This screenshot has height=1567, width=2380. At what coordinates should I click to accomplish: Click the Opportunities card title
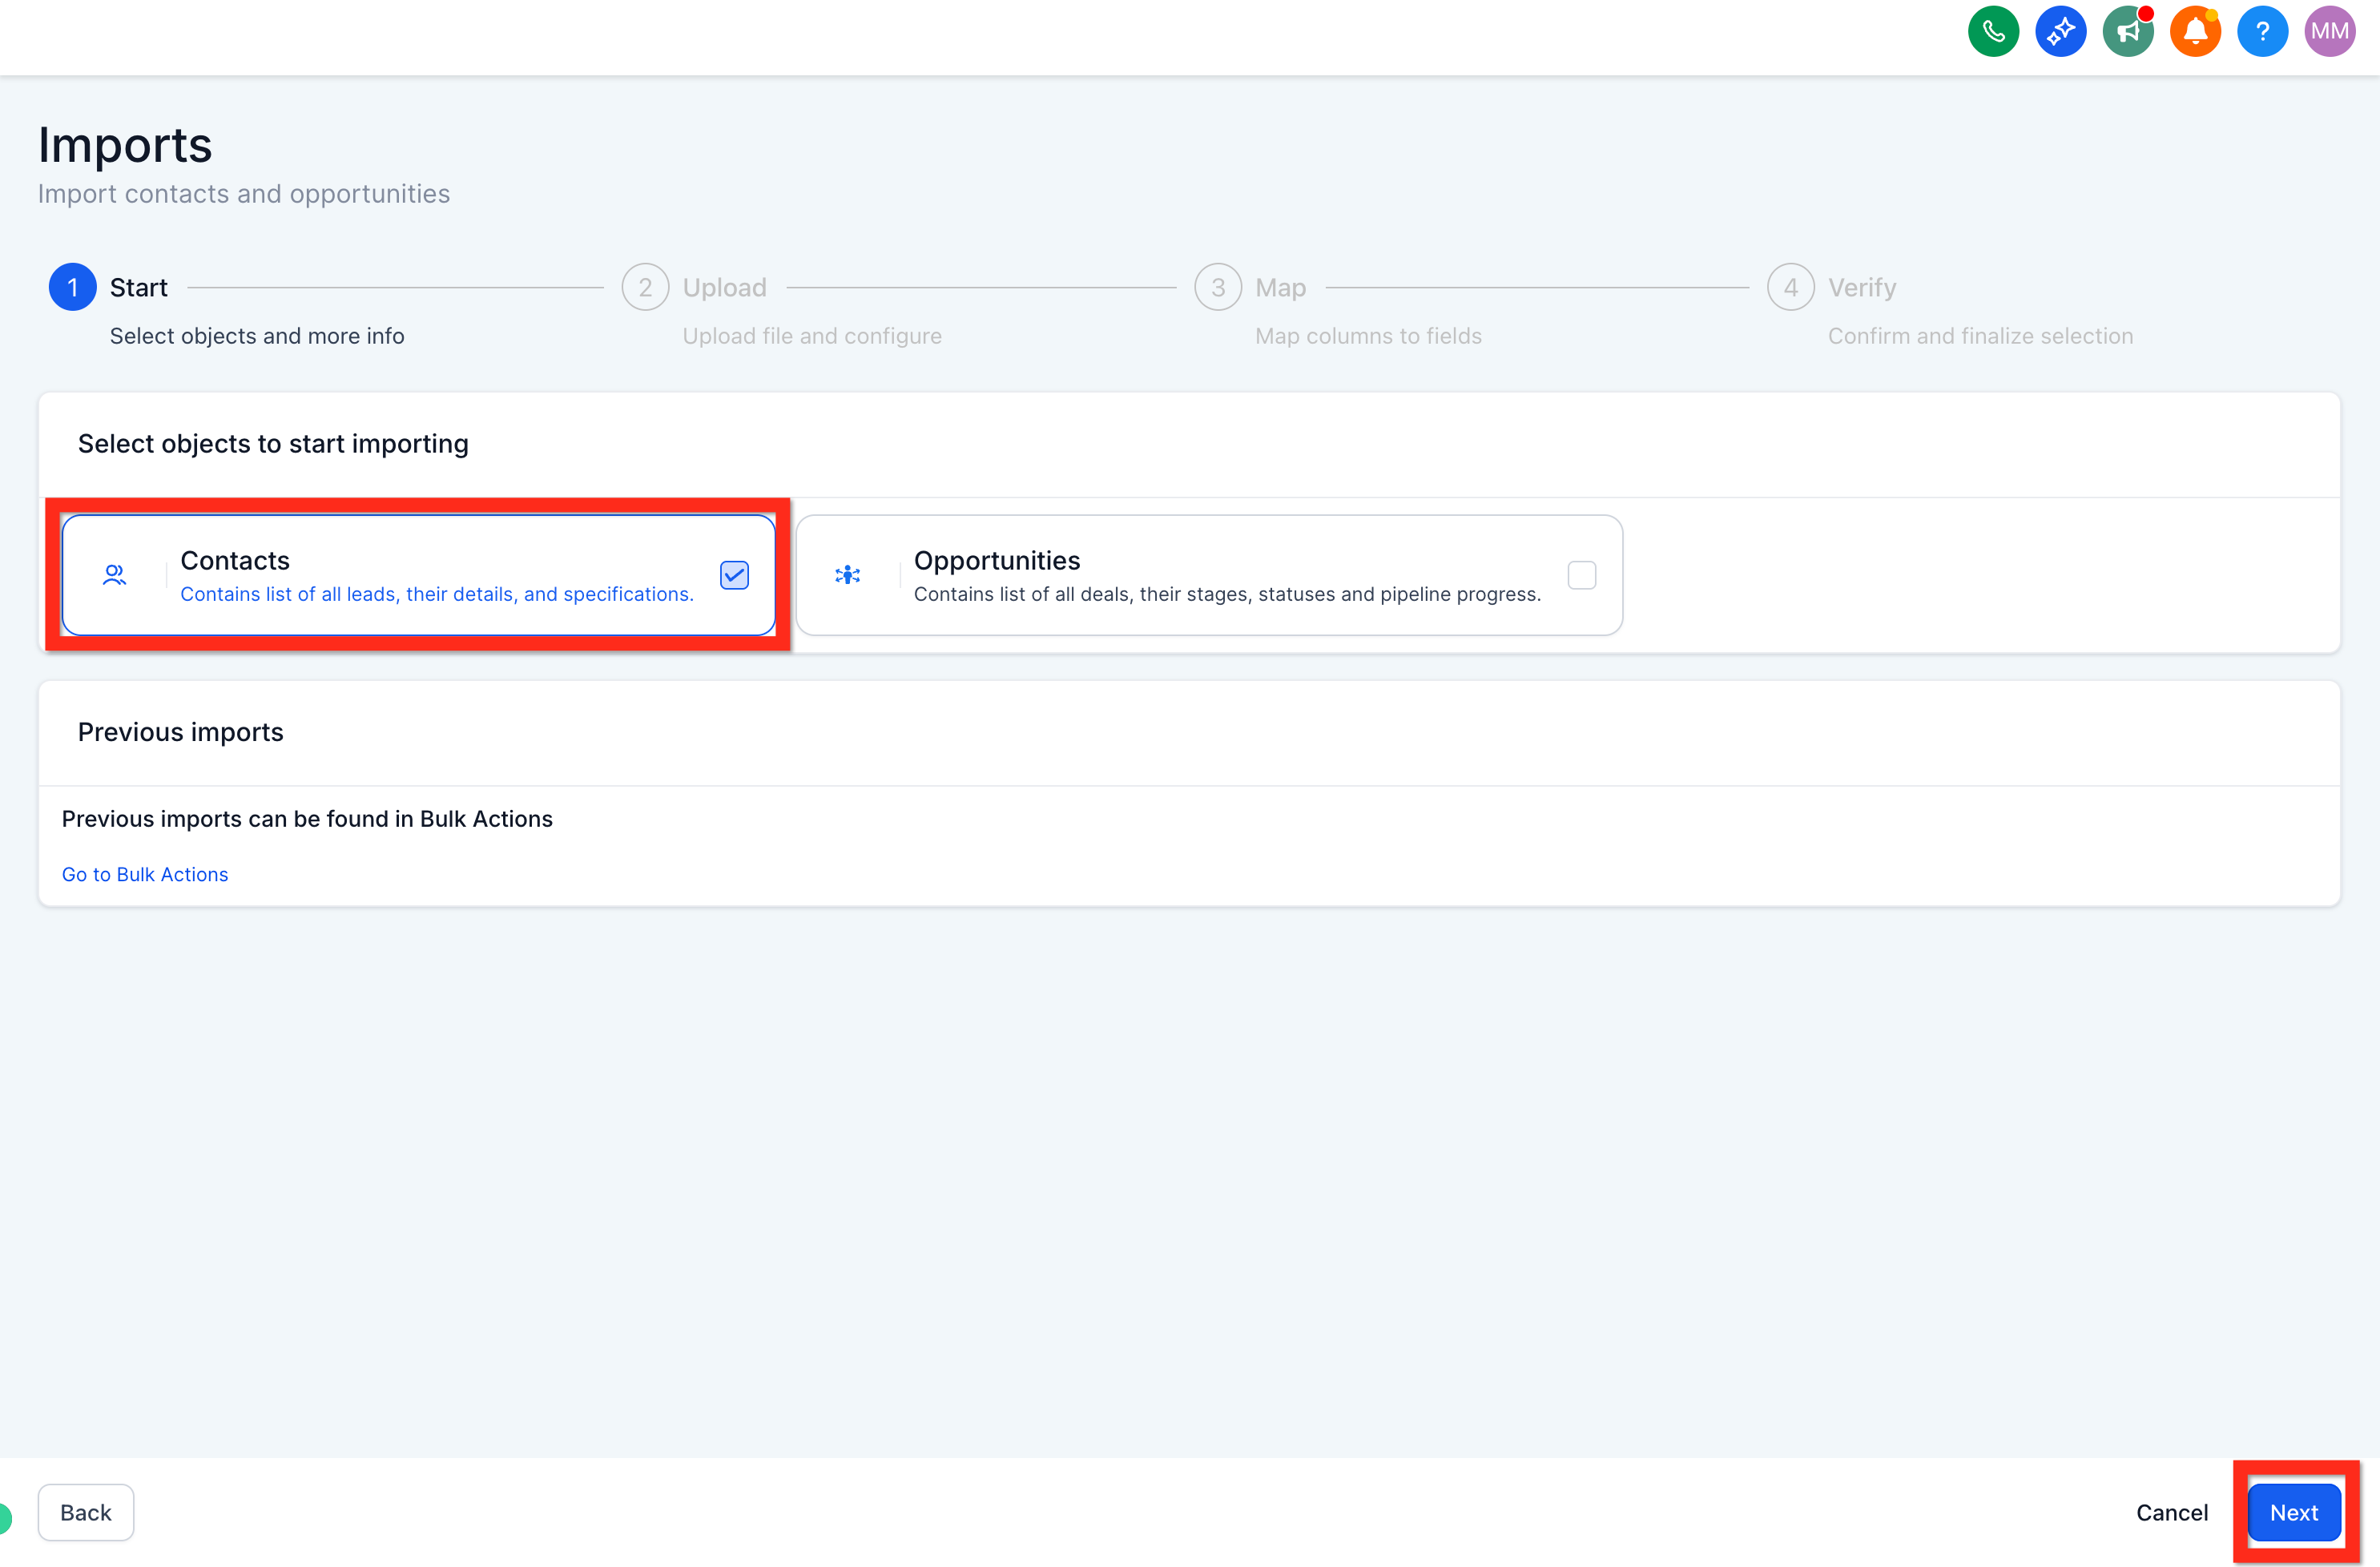tap(997, 560)
